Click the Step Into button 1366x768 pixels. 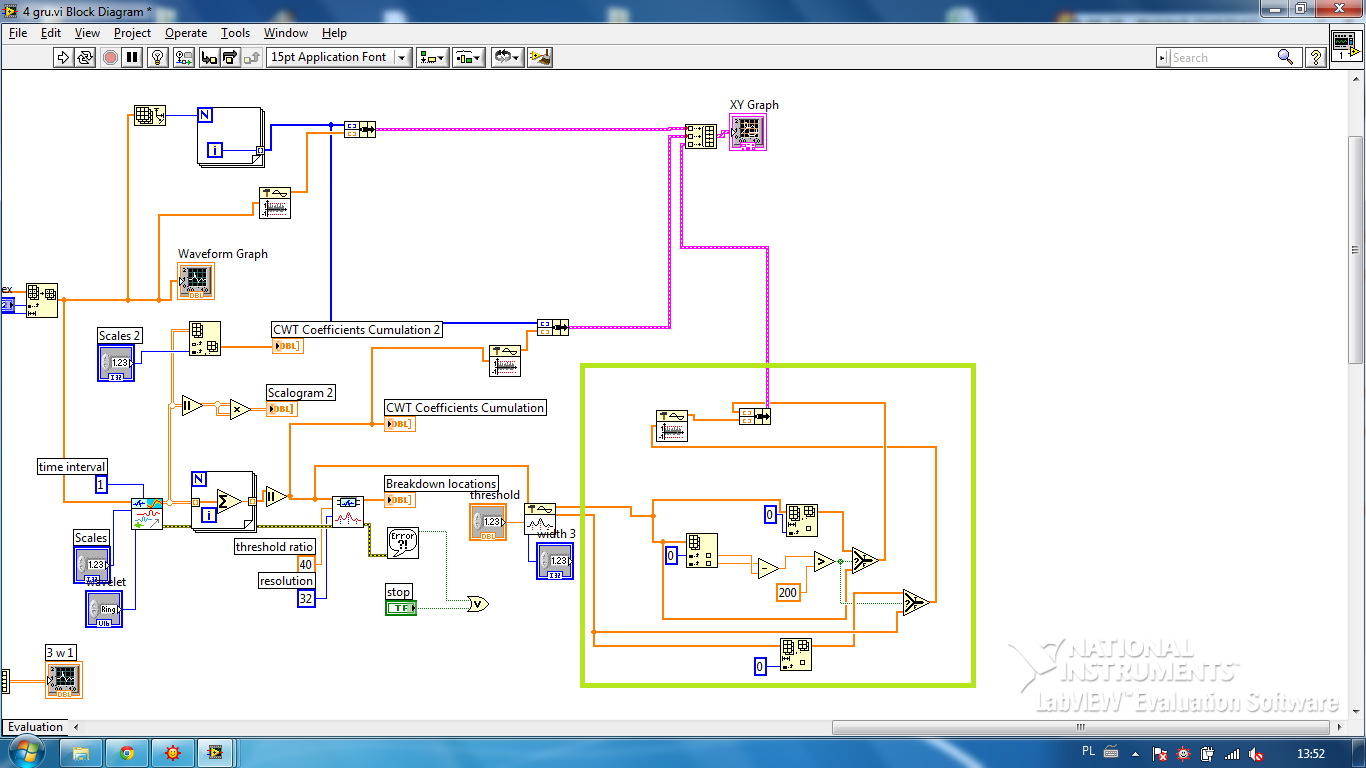click(x=209, y=57)
